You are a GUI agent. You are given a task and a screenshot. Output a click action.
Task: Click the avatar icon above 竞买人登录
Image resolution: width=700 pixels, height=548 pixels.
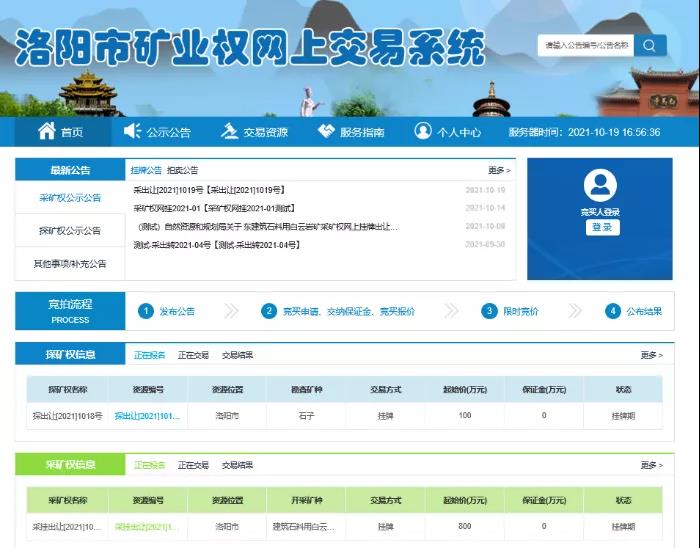600,185
